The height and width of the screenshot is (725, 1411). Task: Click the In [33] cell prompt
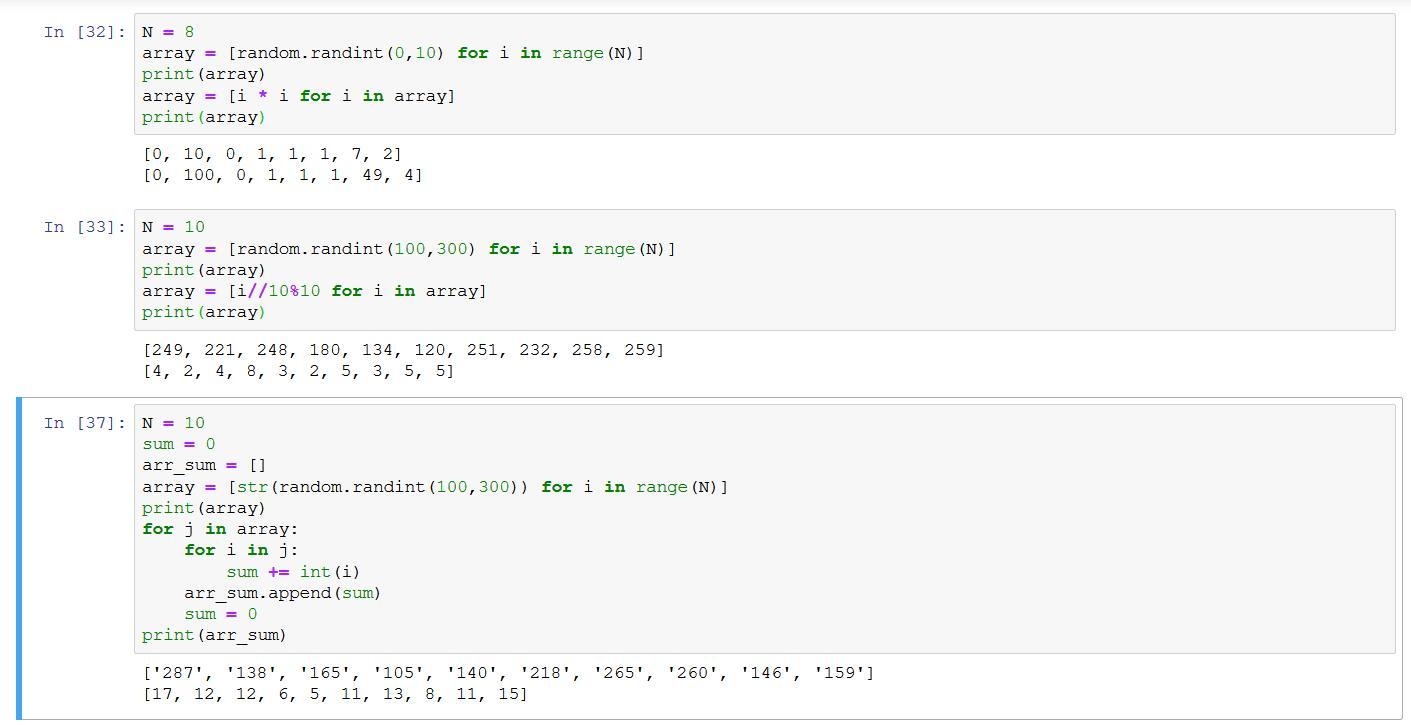[84, 227]
